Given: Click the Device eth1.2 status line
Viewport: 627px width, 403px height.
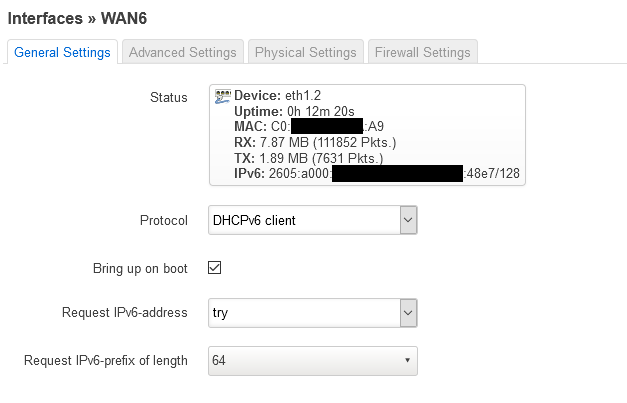Looking at the screenshot, I should [x=278, y=96].
